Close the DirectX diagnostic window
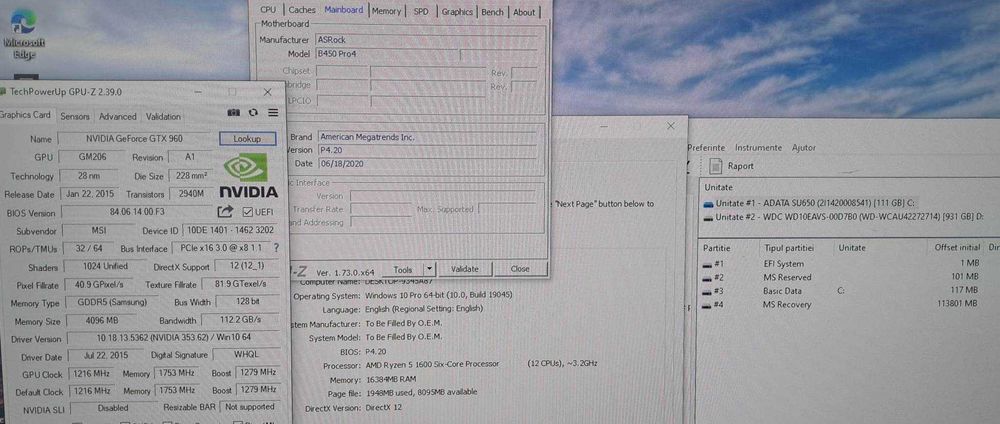The width and height of the screenshot is (1000, 424). click(x=670, y=126)
